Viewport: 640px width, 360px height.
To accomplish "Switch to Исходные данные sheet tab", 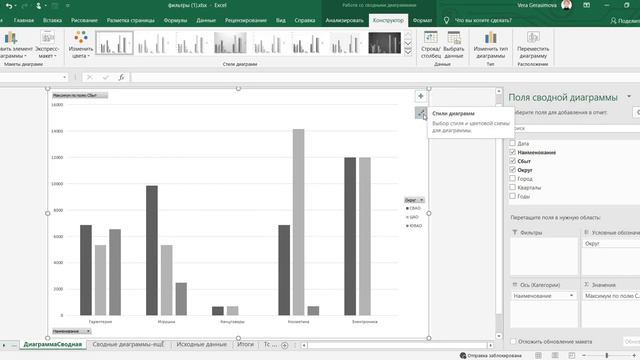I will pos(202,344).
